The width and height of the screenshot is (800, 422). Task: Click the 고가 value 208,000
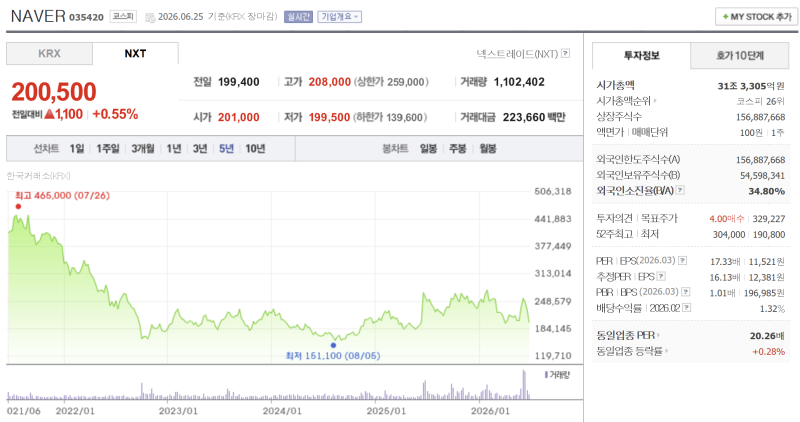coord(330,82)
